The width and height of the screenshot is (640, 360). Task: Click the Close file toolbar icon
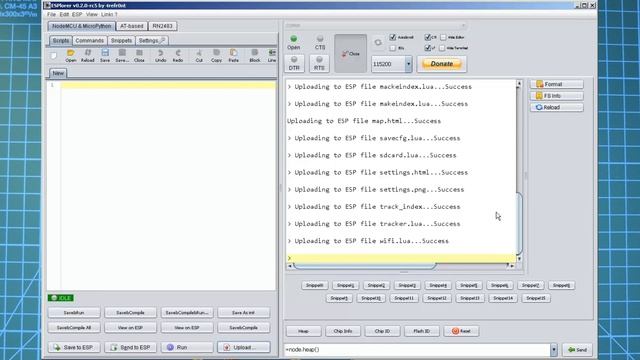(139, 56)
